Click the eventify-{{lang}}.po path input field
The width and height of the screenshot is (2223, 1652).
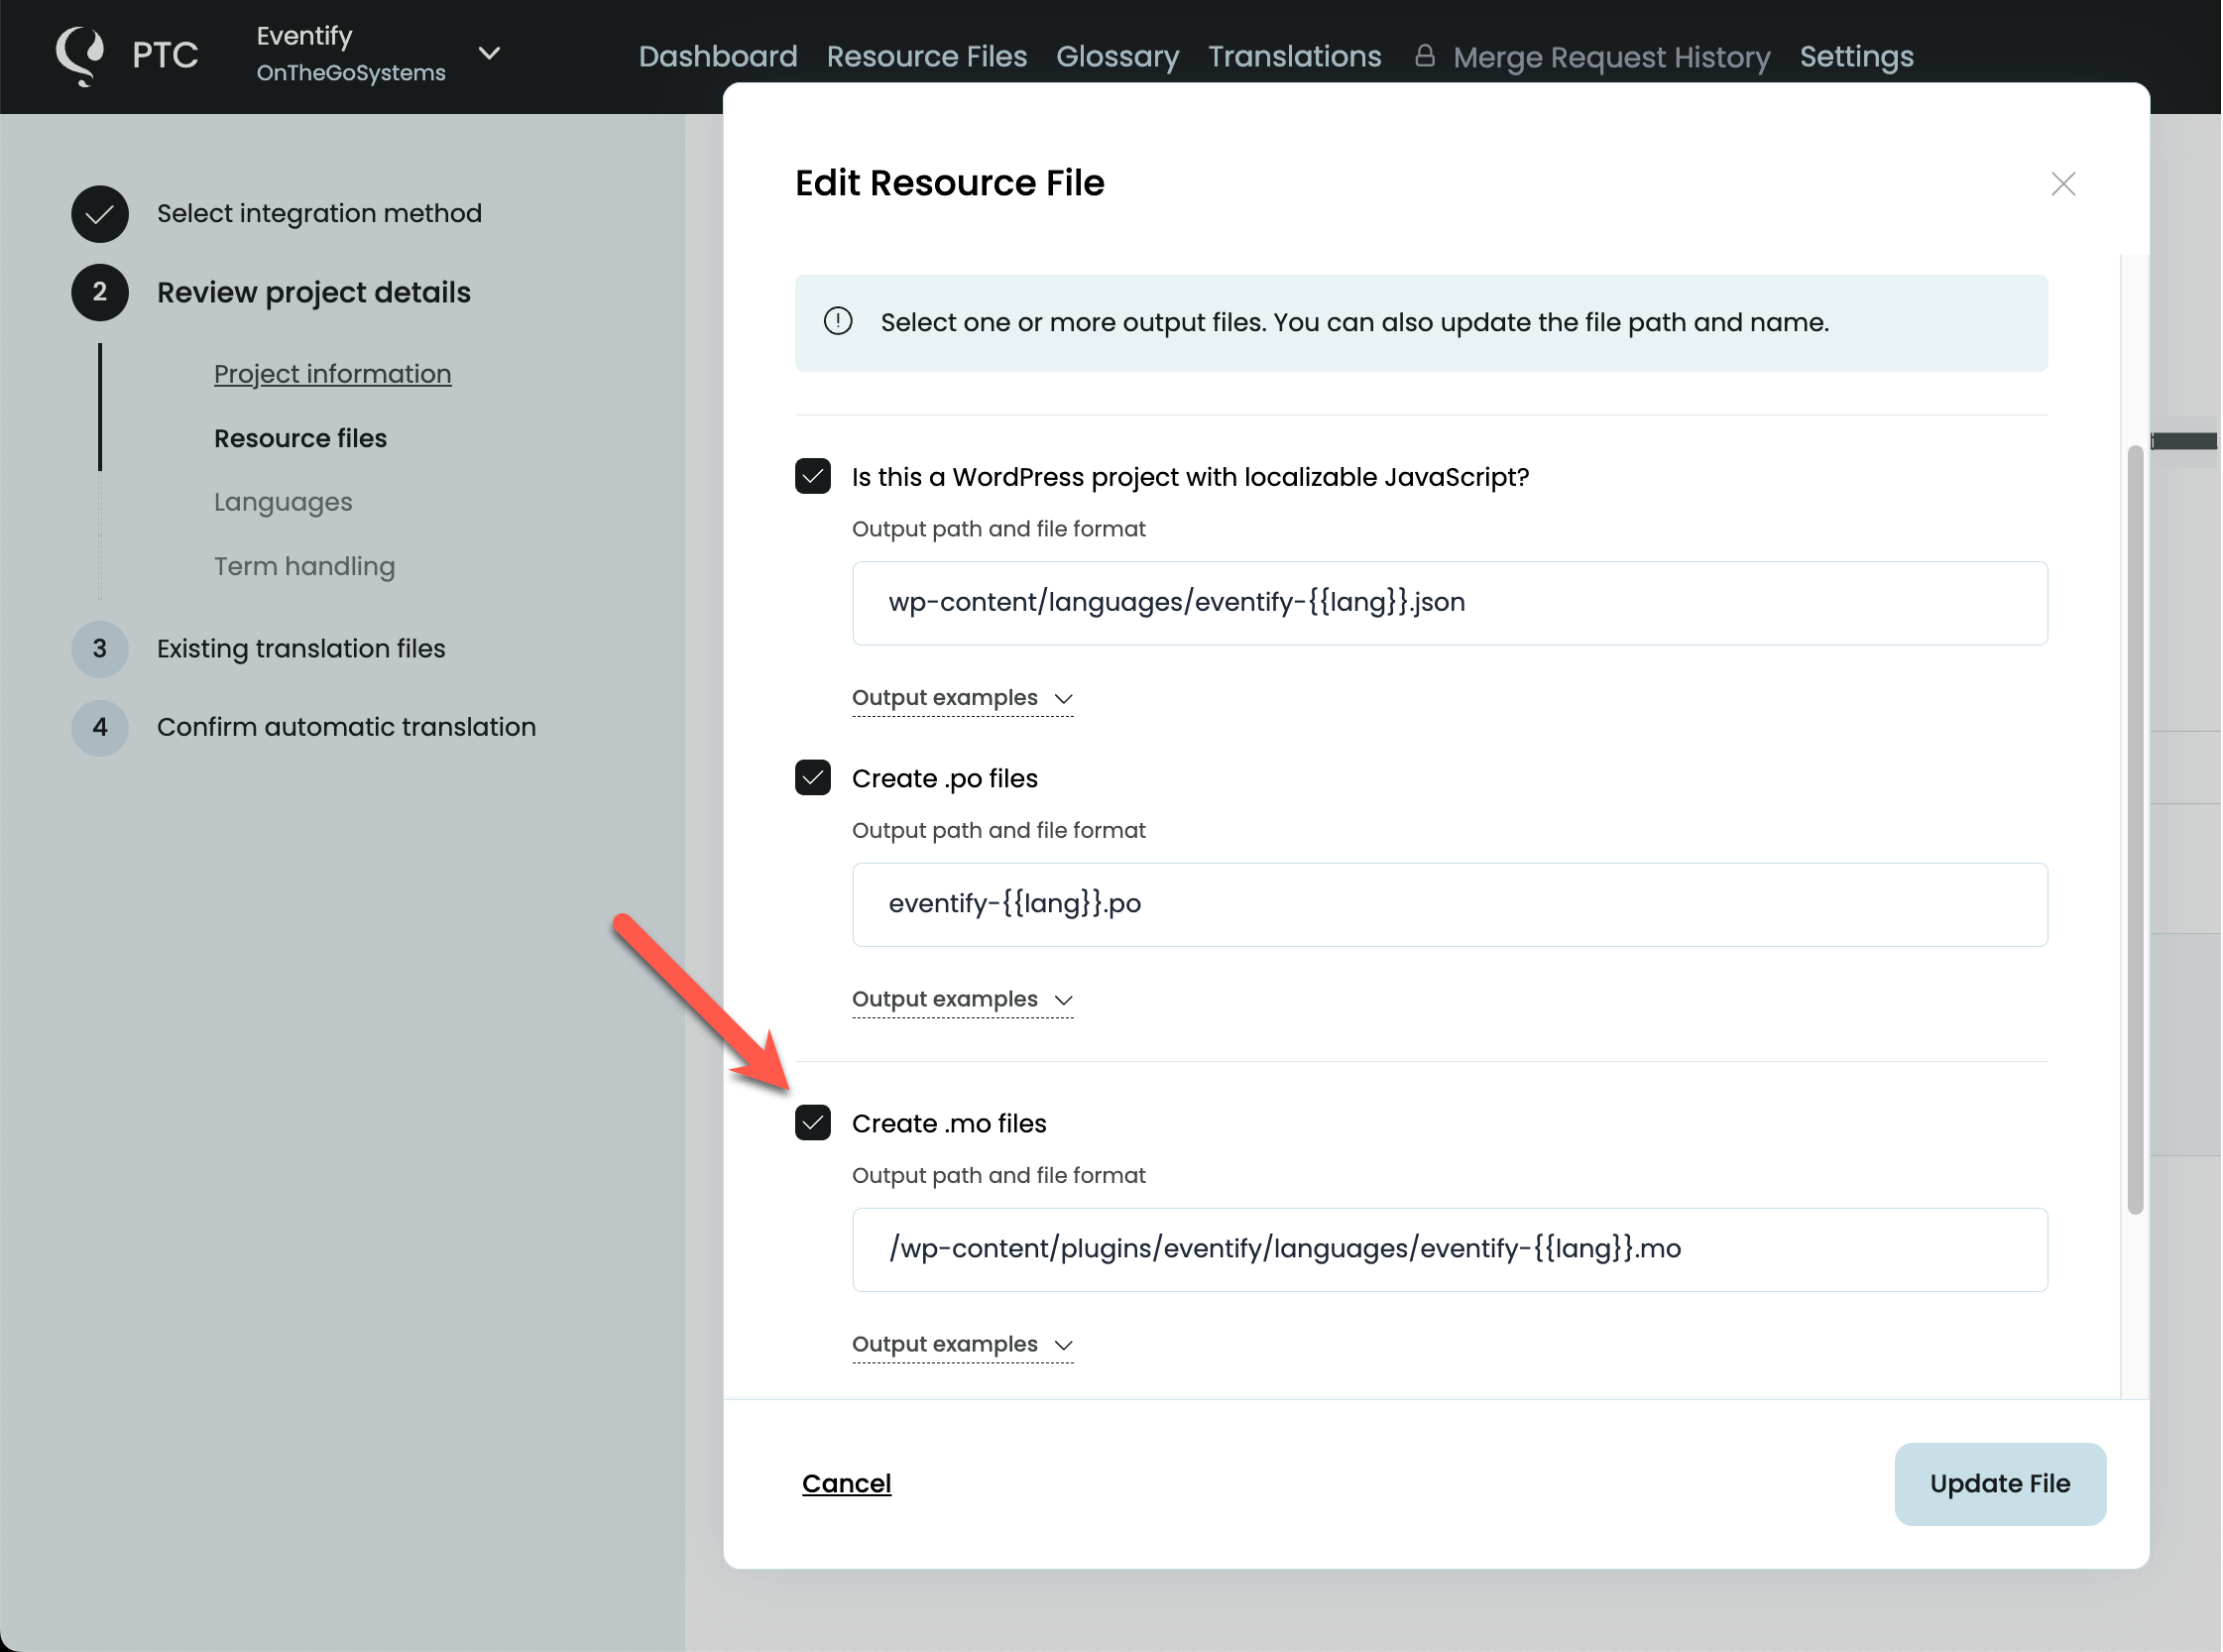click(x=1450, y=904)
